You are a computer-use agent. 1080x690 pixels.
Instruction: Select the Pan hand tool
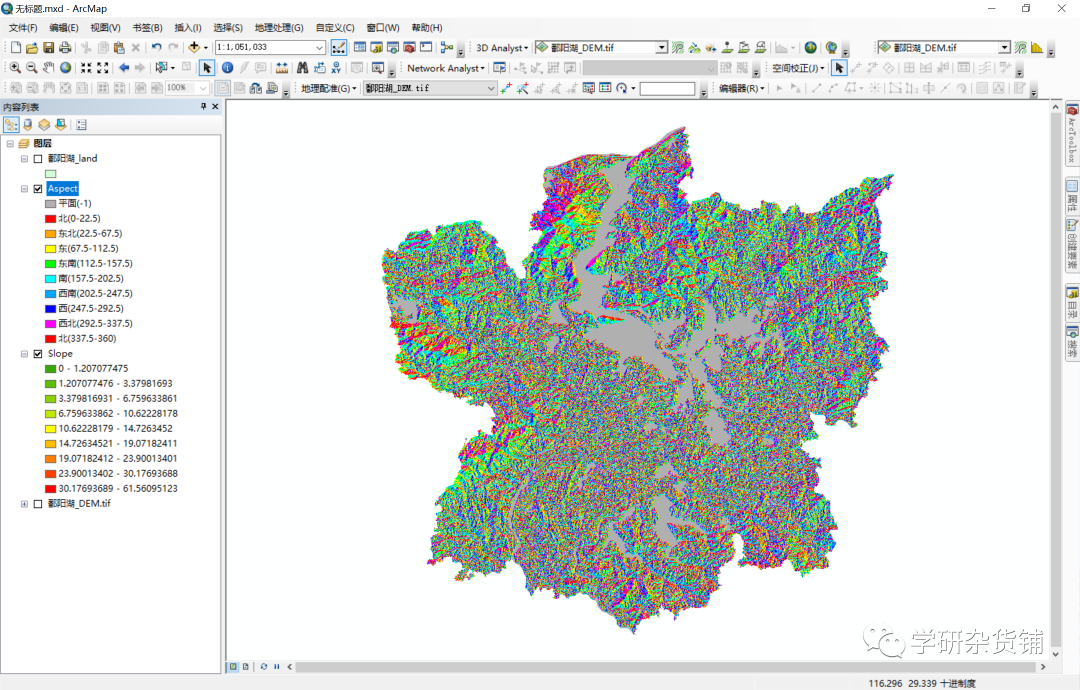48,67
